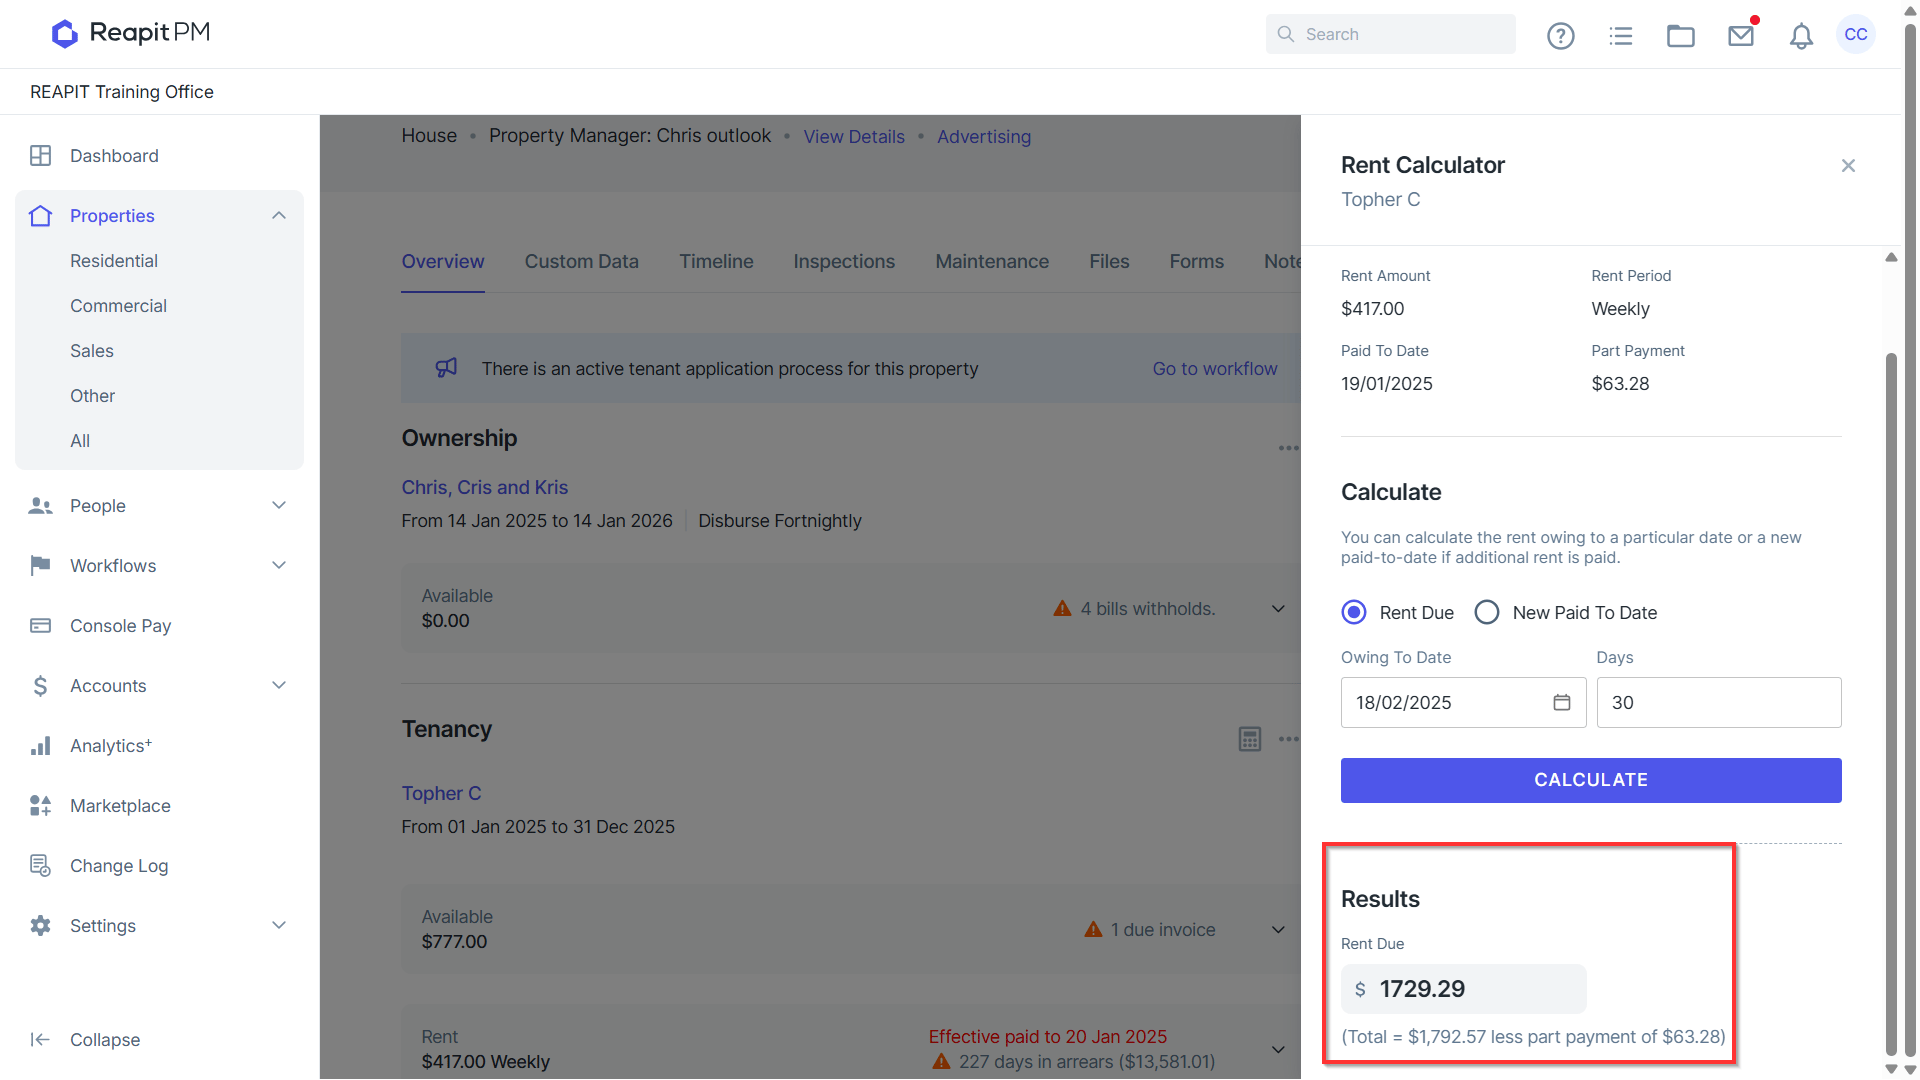Open the task list icon in header

click(x=1621, y=36)
